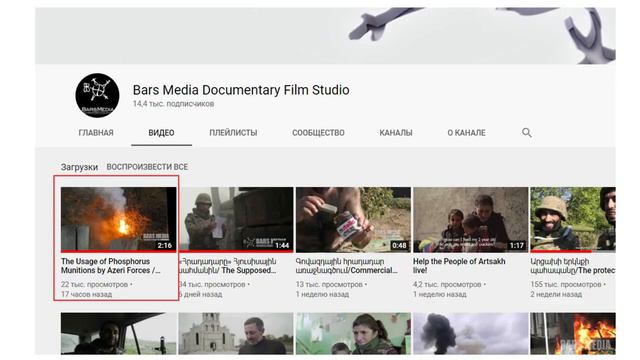Open second-row thumbnail of man in vehicle
Image resolution: width=640 pixels, height=360 pixels.
tap(119, 333)
